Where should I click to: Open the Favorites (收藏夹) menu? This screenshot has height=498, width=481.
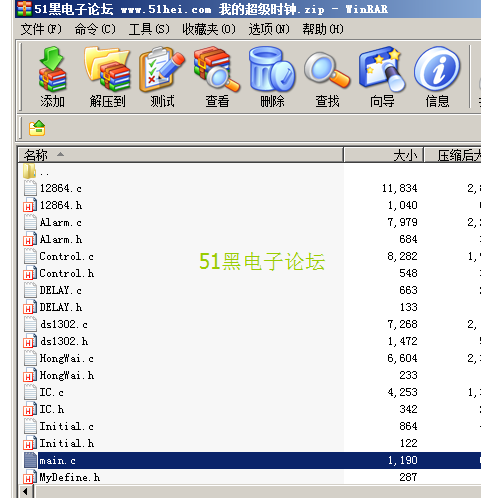pyautogui.click(x=209, y=29)
